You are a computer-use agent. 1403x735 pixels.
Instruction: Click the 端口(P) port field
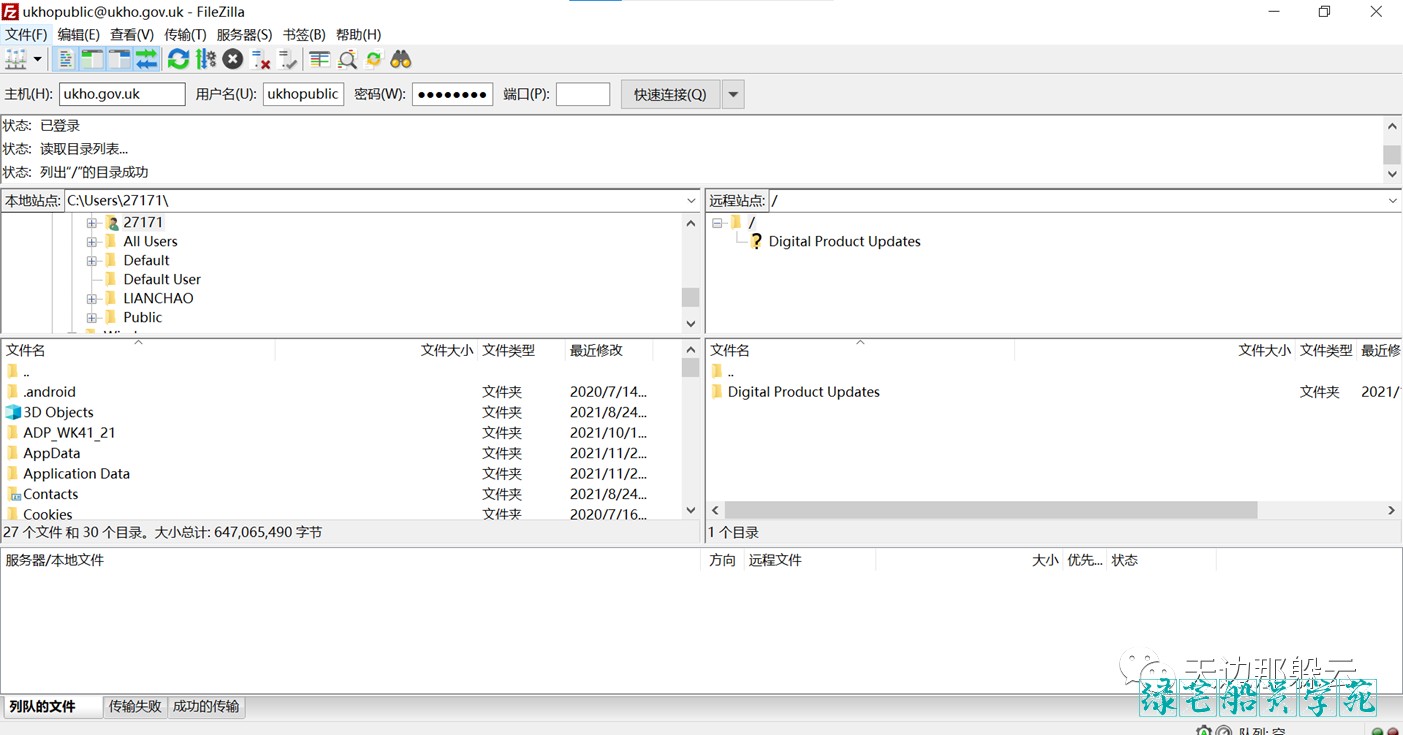[x=583, y=94]
